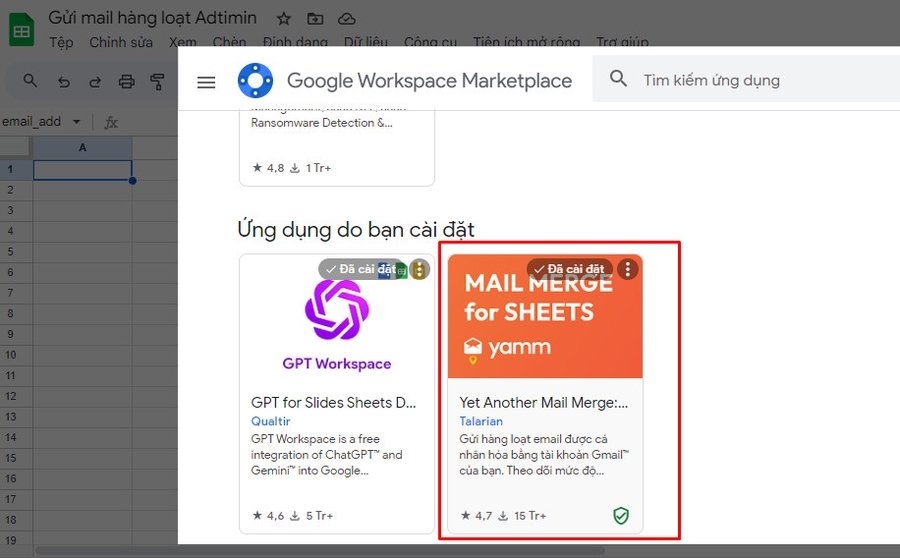Screen dimensions: 900x558
Task: Open the Marketplace hamburger menu
Action: [x=206, y=82]
